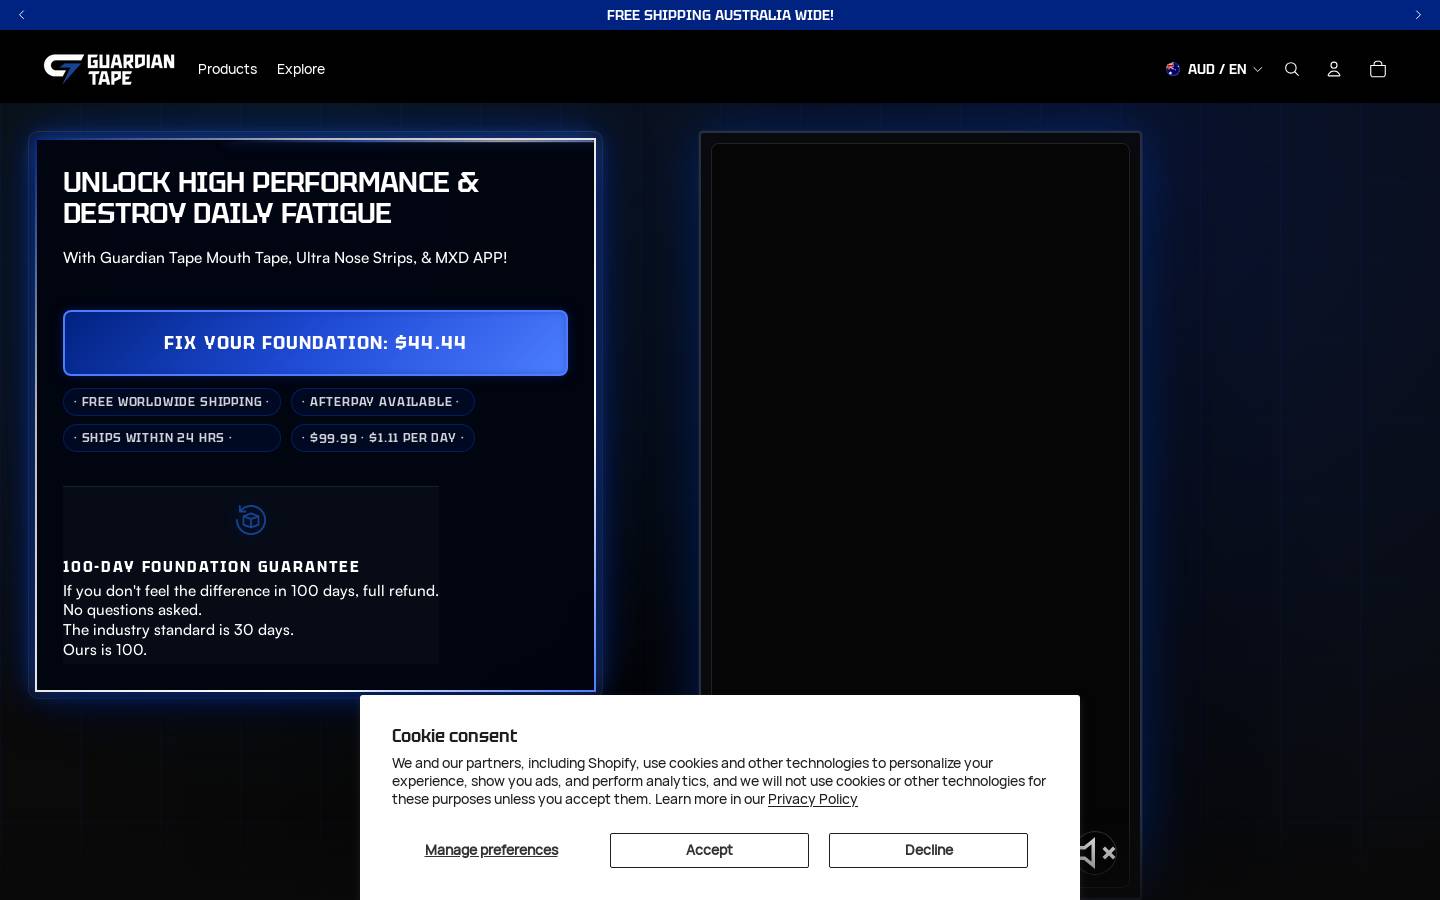Click the Free Shipping Australia Wide announcement
1440x900 pixels.
point(720,15)
